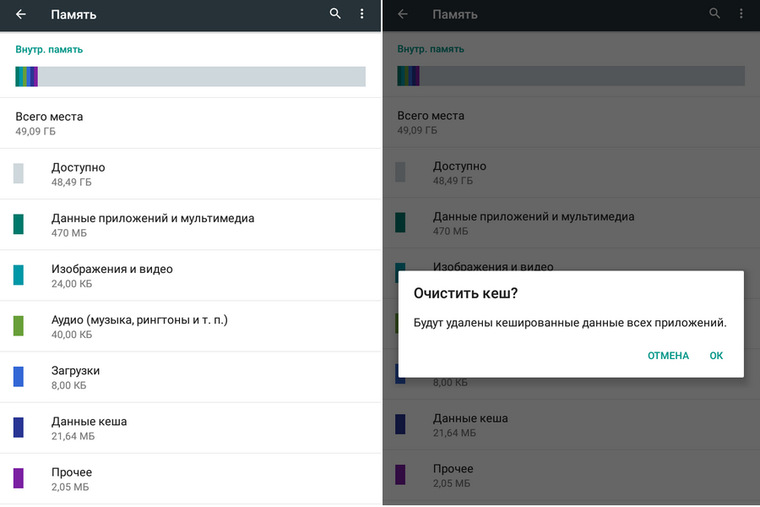The width and height of the screenshot is (760, 507).
Task: Open Изображения и видео on the left screen
Action: click(x=190, y=276)
